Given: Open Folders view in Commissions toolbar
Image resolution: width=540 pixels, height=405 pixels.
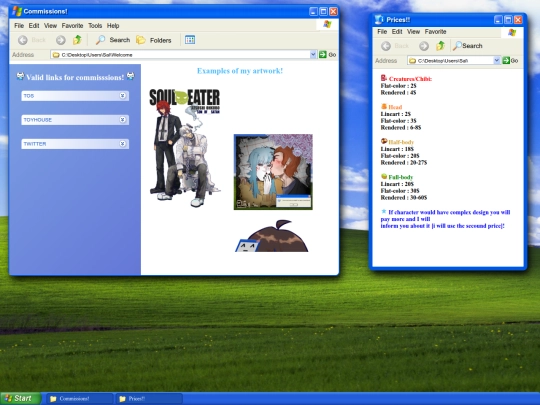Looking at the screenshot, I should [x=154, y=40].
